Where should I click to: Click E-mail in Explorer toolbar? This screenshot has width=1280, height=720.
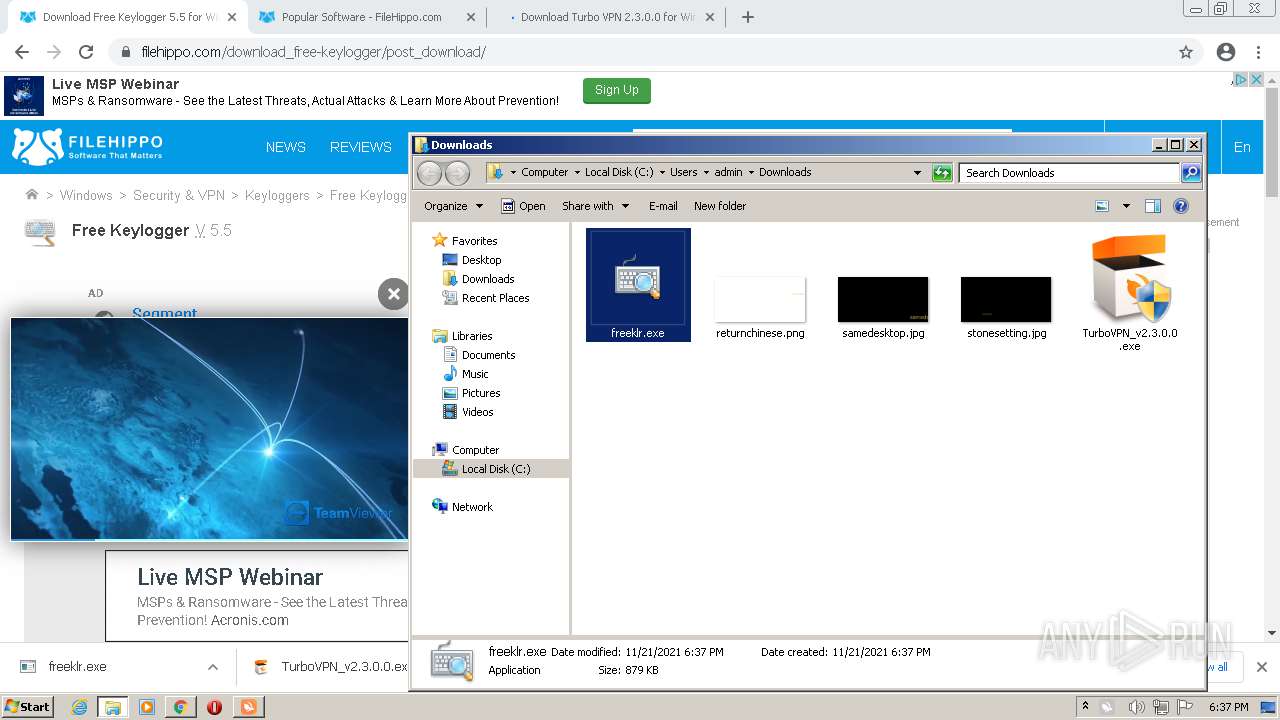click(663, 206)
